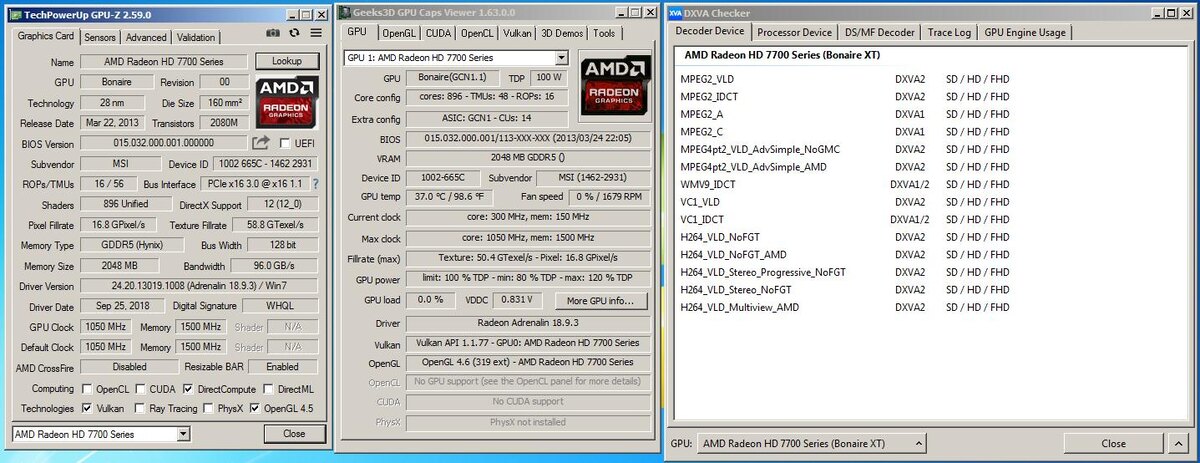The height and width of the screenshot is (463, 1200).
Task: Select the Decoder Device tab
Action: coord(709,32)
